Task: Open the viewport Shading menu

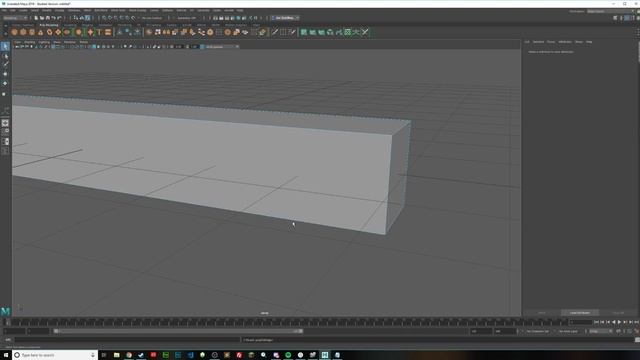Action: (29, 42)
